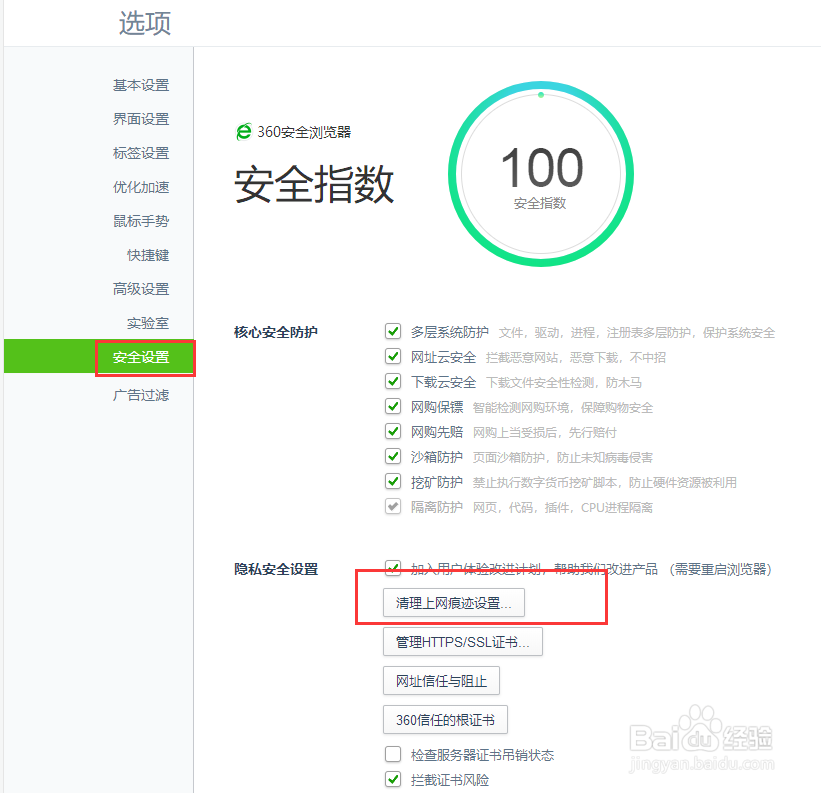The height and width of the screenshot is (793, 821).
Task: Click the 360安全浏览器 logo icon
Action: click(243, 131)
